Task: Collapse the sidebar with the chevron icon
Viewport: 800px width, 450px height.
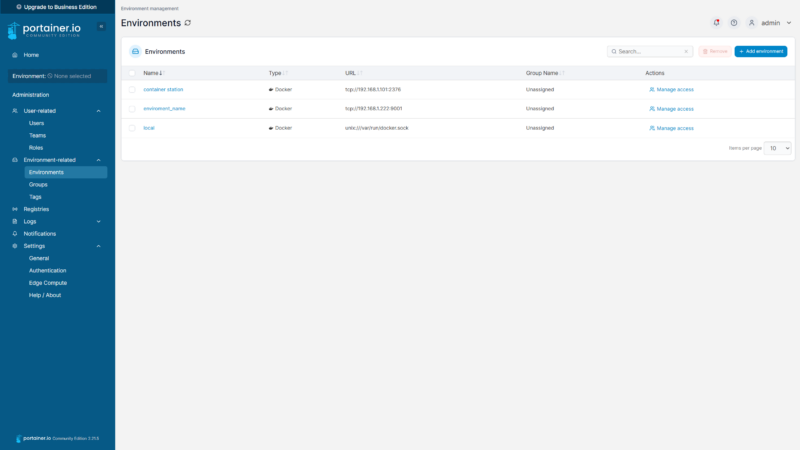Action: pos(101,26)
